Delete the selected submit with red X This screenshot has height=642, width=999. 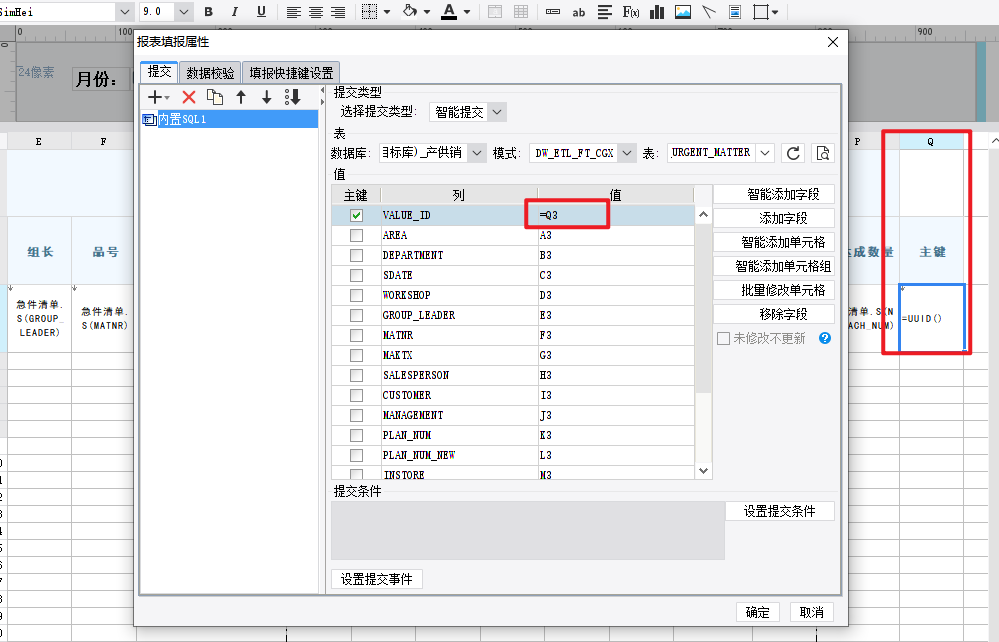[x=189, y=97]
